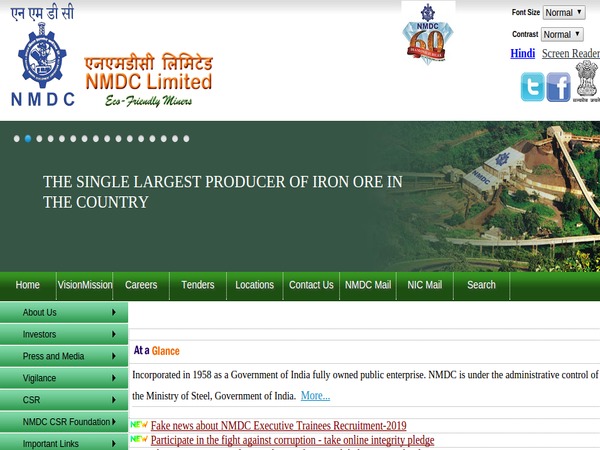Open the Font Size dropdown

(x=564, y=12)
